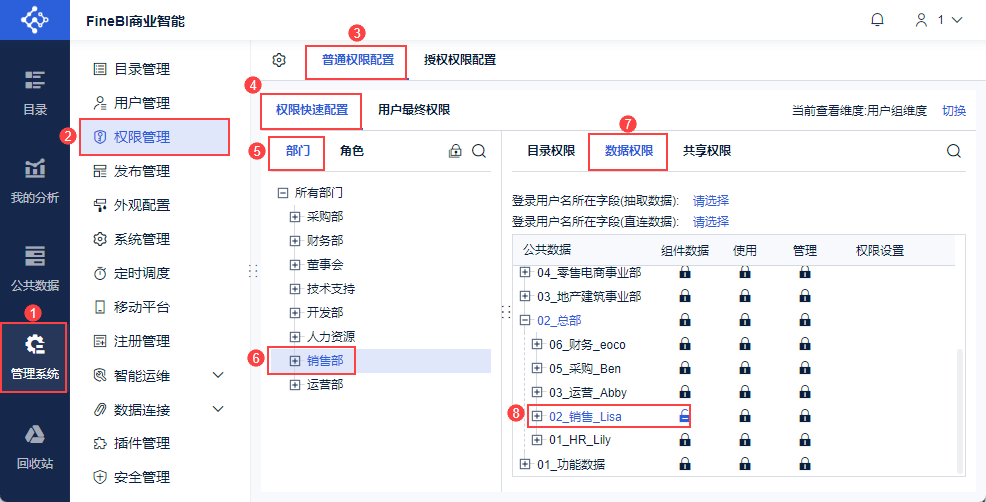Click the lock icon beside department search

[455, 151]
